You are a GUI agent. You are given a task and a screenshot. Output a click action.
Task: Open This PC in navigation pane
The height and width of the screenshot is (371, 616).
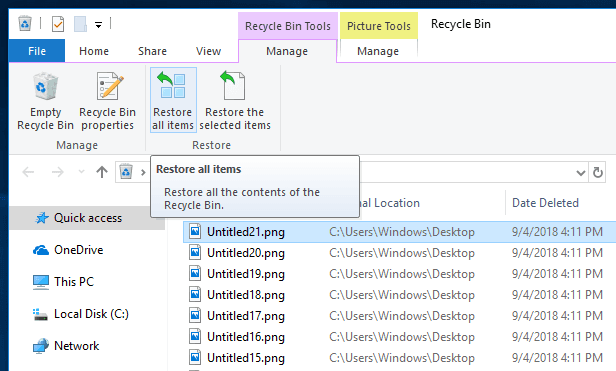tap(74, 281)
